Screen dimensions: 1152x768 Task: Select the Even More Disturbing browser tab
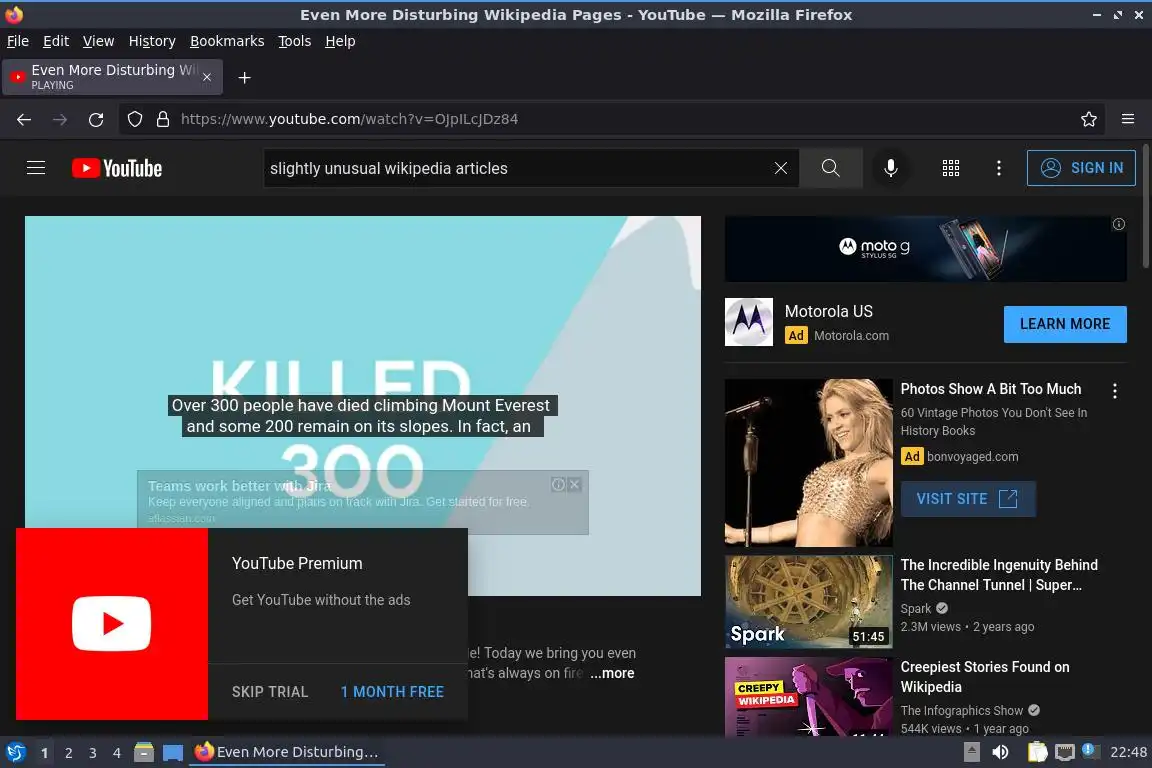click(110, 77)
